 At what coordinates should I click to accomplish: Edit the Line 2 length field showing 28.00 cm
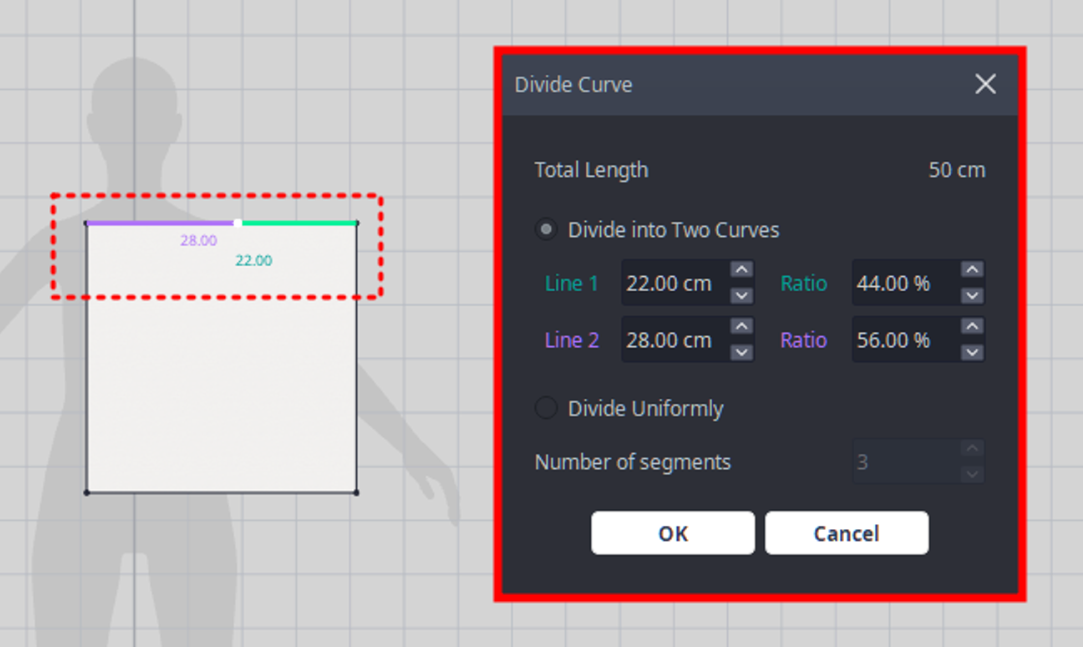[672, 339]
